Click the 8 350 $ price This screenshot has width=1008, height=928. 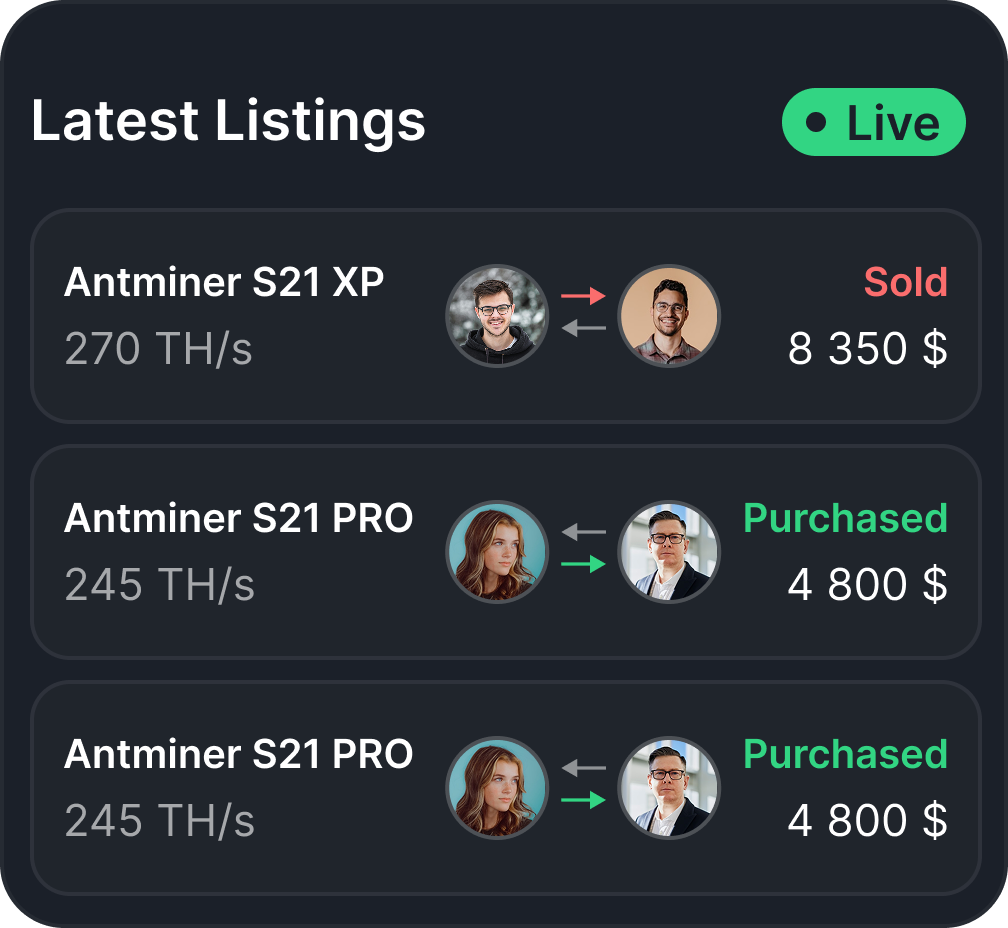[867, 349]
